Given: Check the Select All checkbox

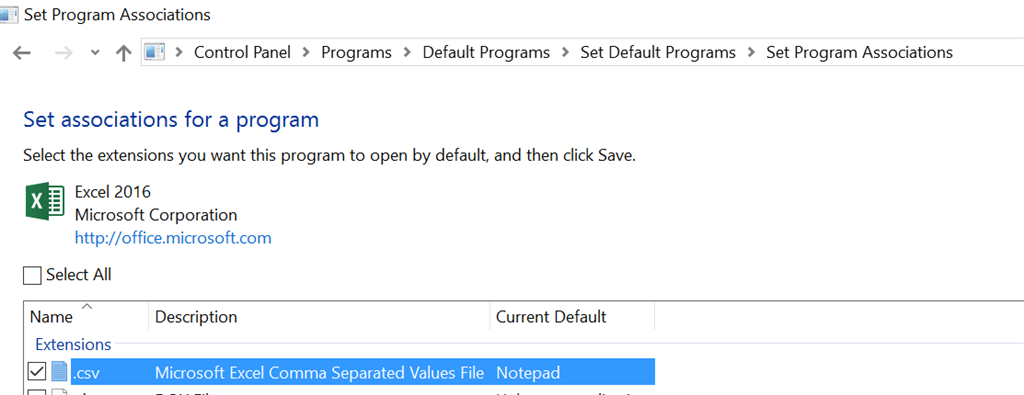Looking at the screenshot, I should pyautogui.click(x=32, y=276).
